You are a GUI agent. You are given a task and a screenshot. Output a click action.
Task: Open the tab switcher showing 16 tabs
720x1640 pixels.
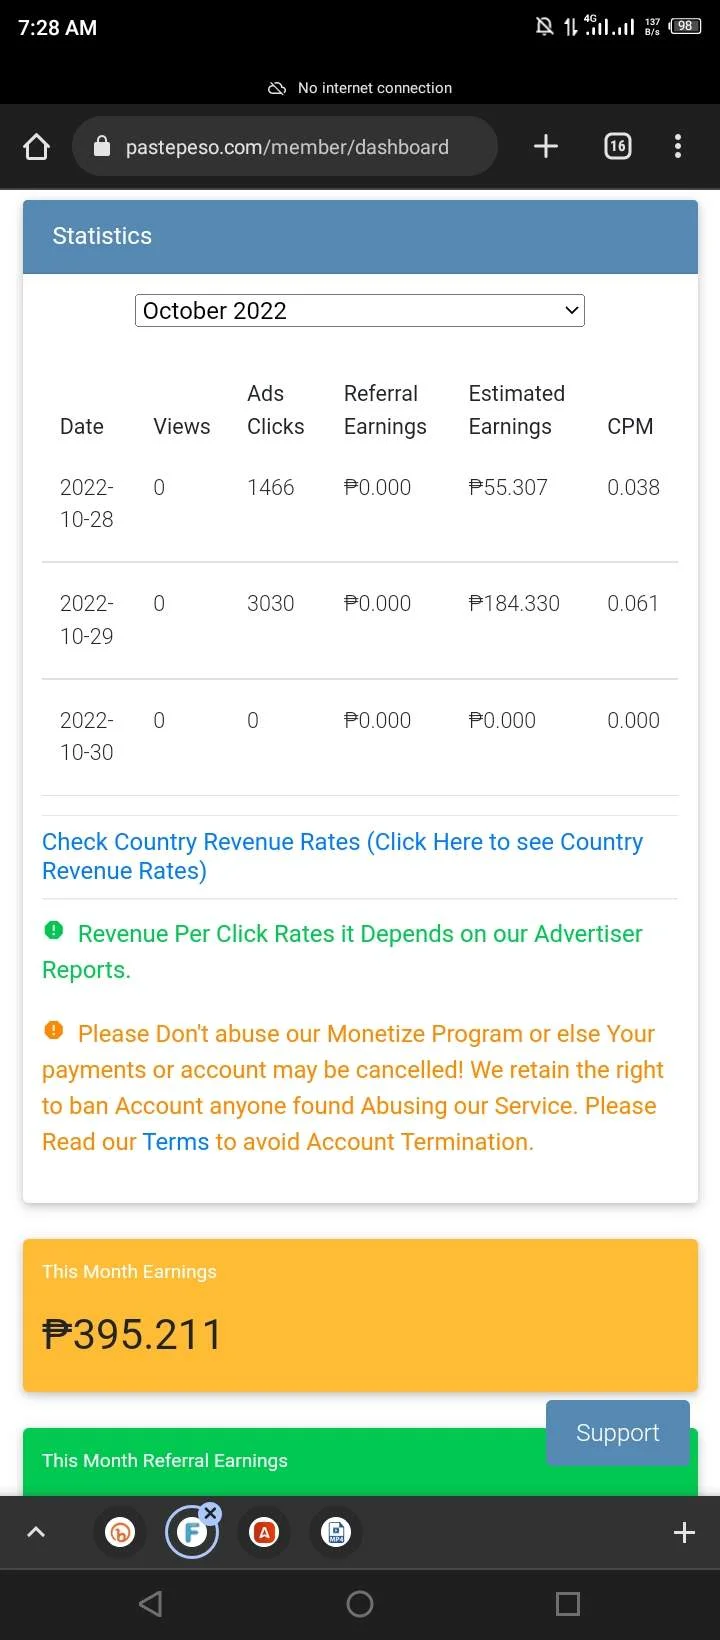618,147
